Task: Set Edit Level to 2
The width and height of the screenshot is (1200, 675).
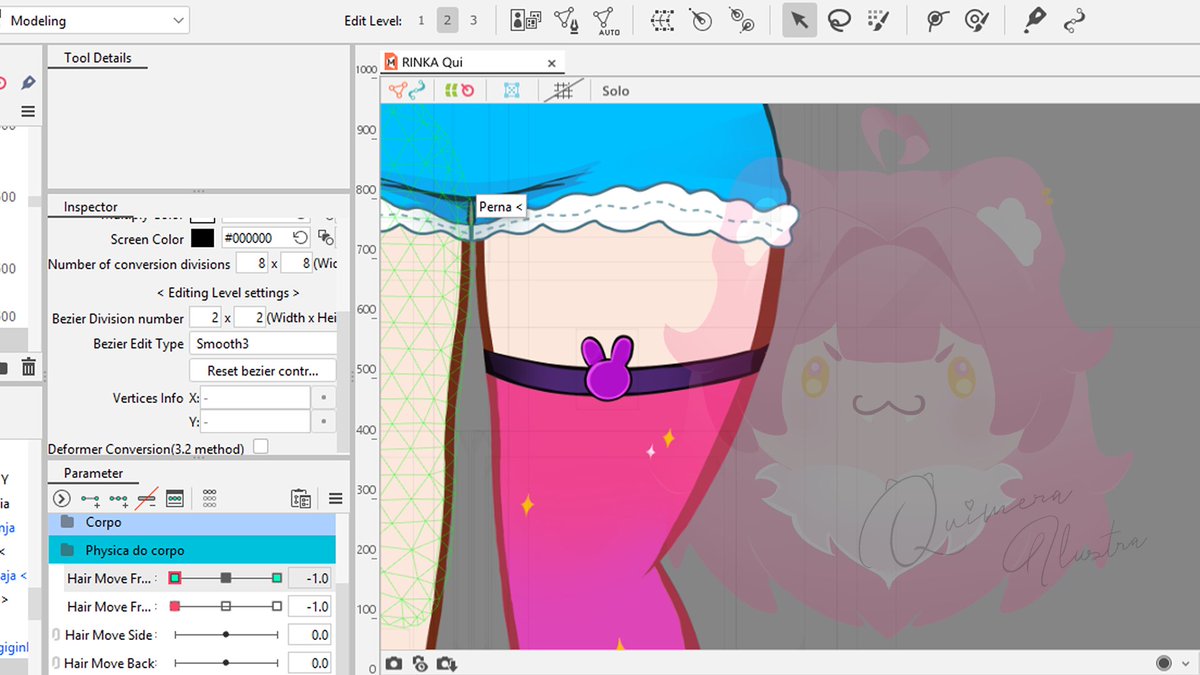Action: (x=448, y=20)
